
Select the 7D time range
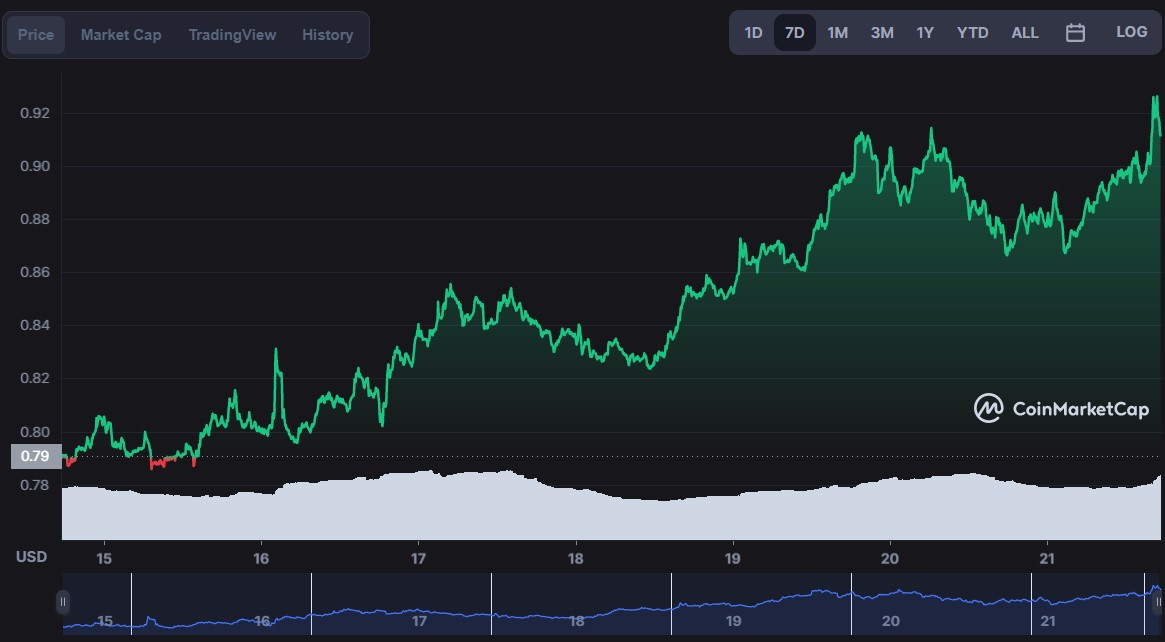click(795, 33)
